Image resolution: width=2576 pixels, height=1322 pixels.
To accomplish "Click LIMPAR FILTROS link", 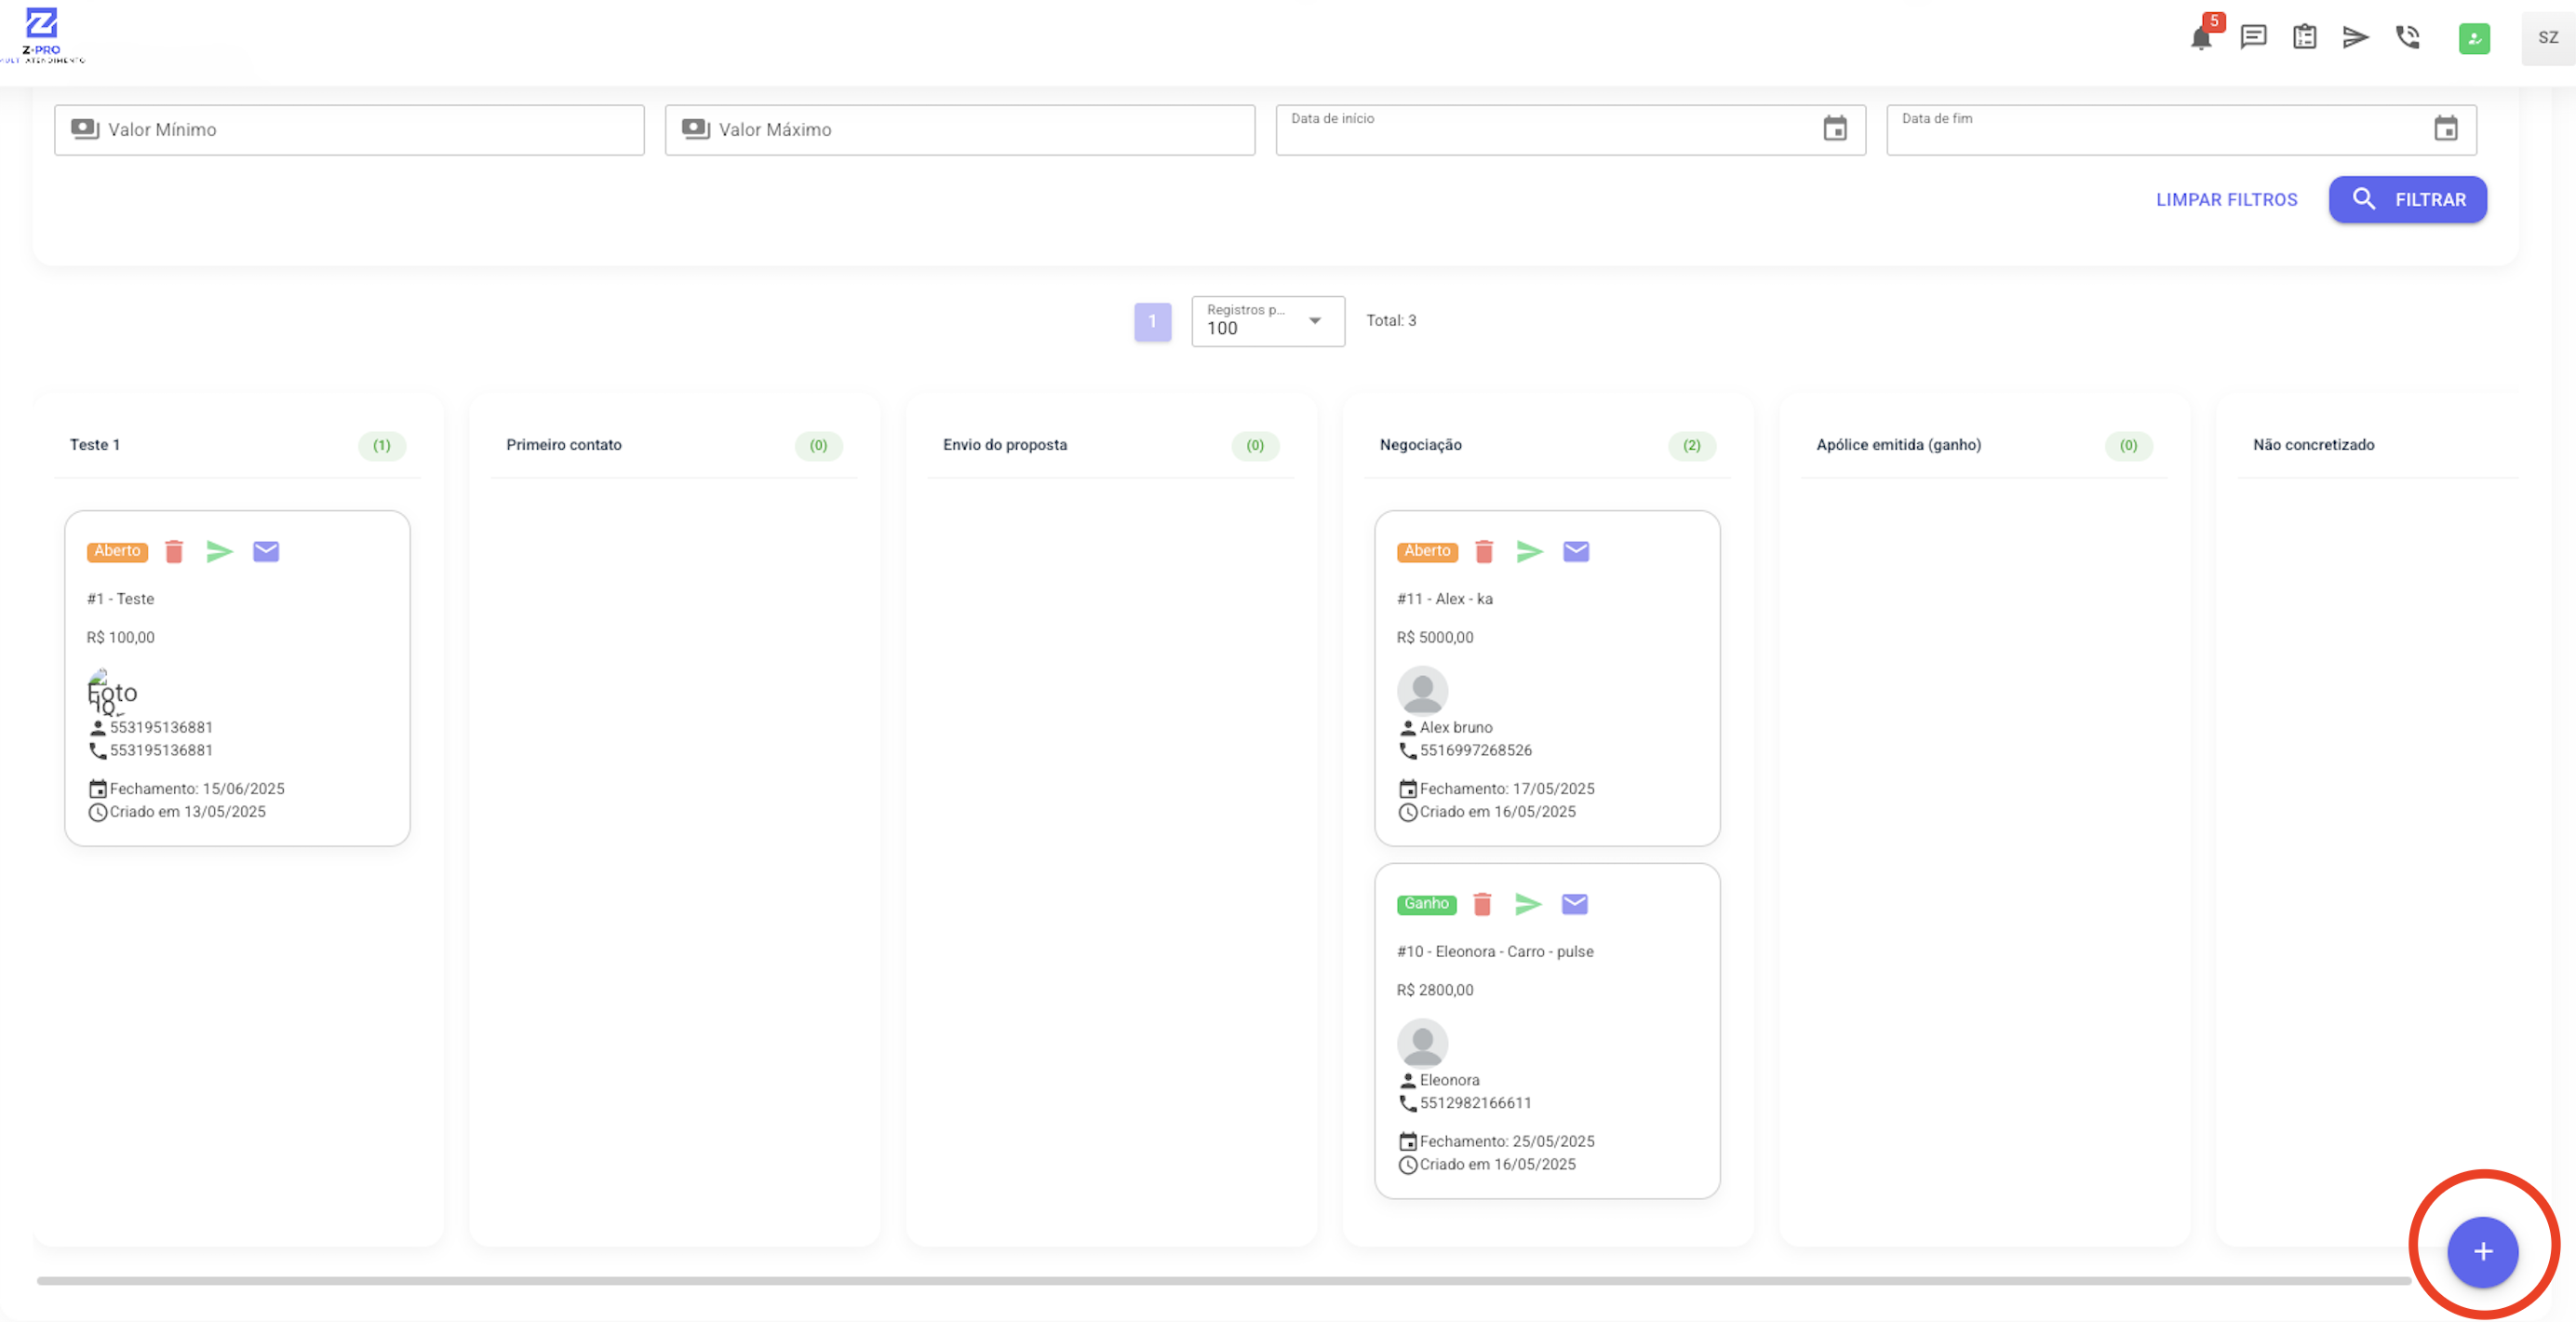I will [x=2226, y=200].
